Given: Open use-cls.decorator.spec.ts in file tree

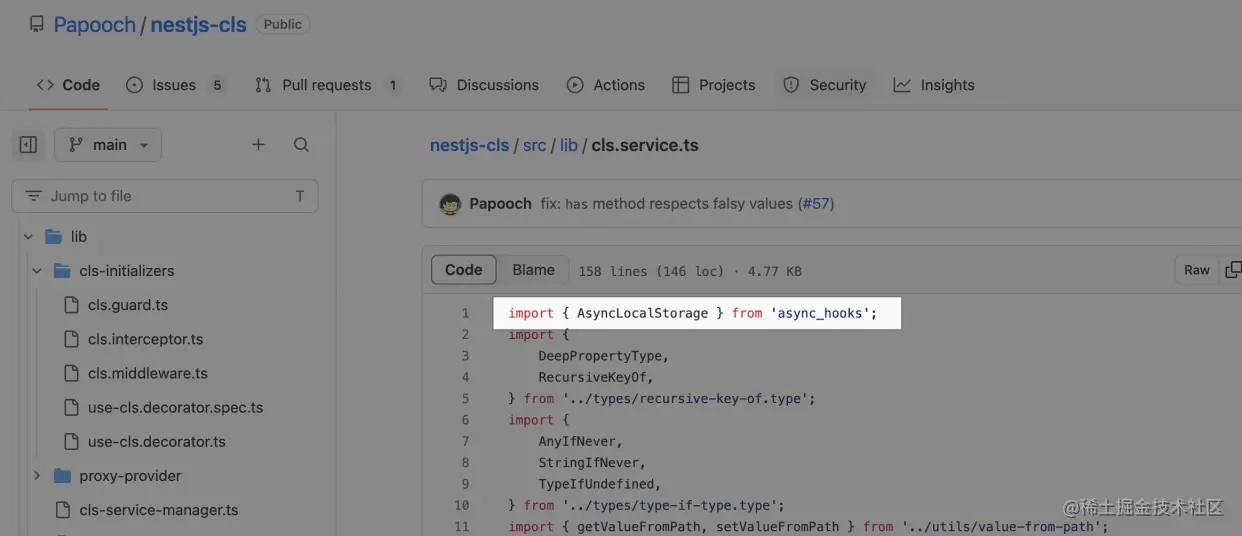Looking at the screenshot, I should [176, 408].
